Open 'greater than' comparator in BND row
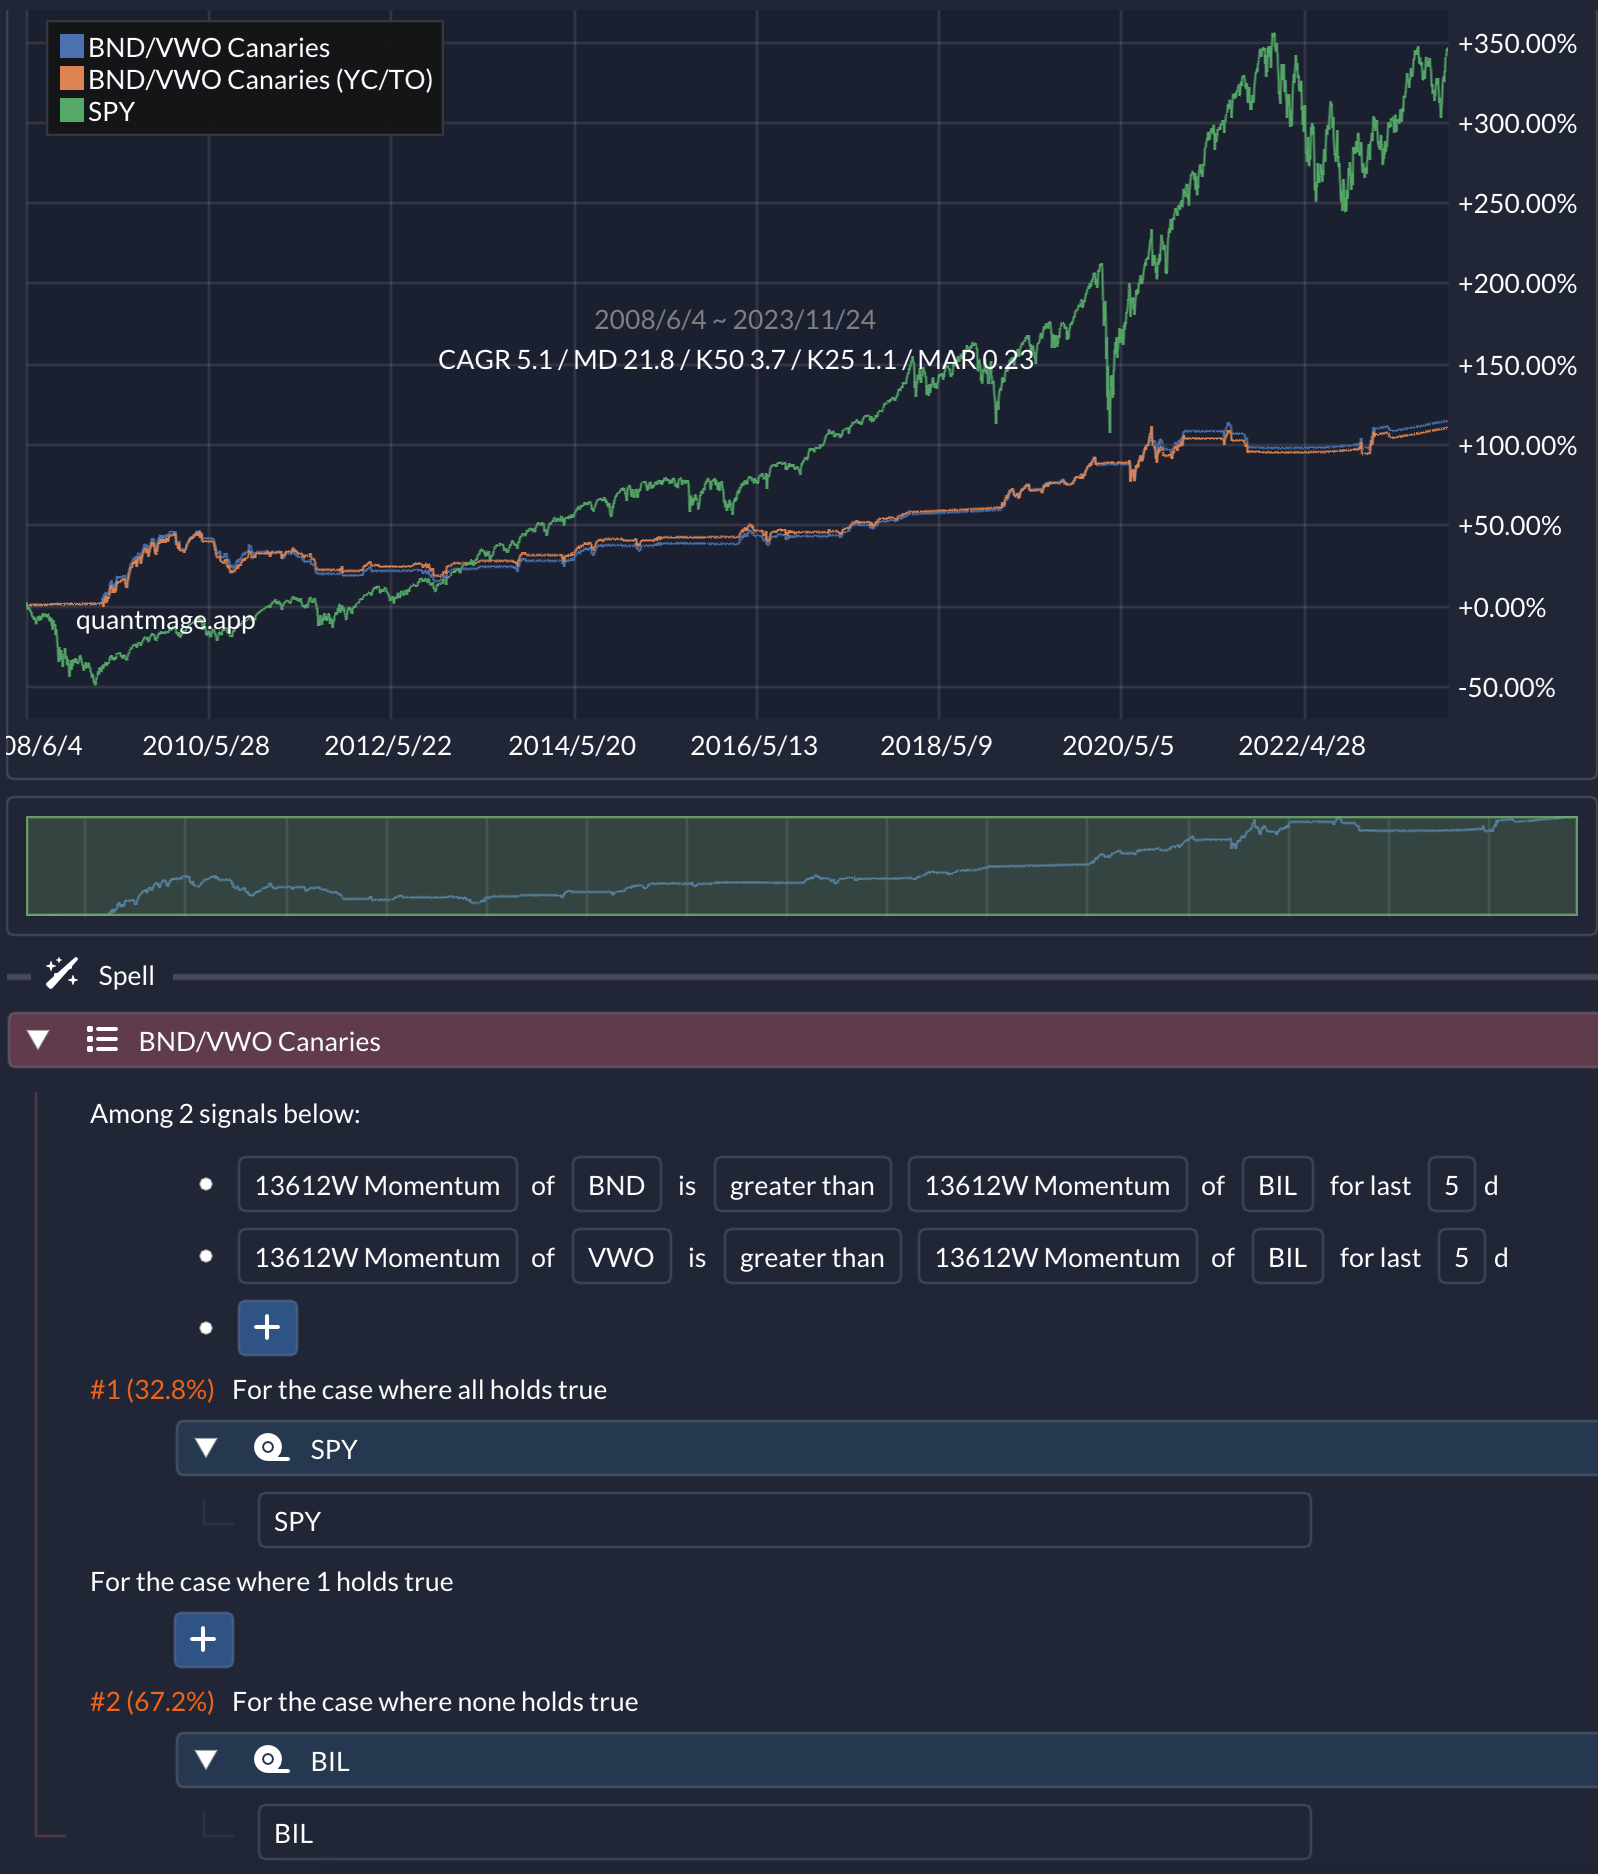Screen dimensions: 1598x1874 pyautogui.click(x=802, y=1185)
